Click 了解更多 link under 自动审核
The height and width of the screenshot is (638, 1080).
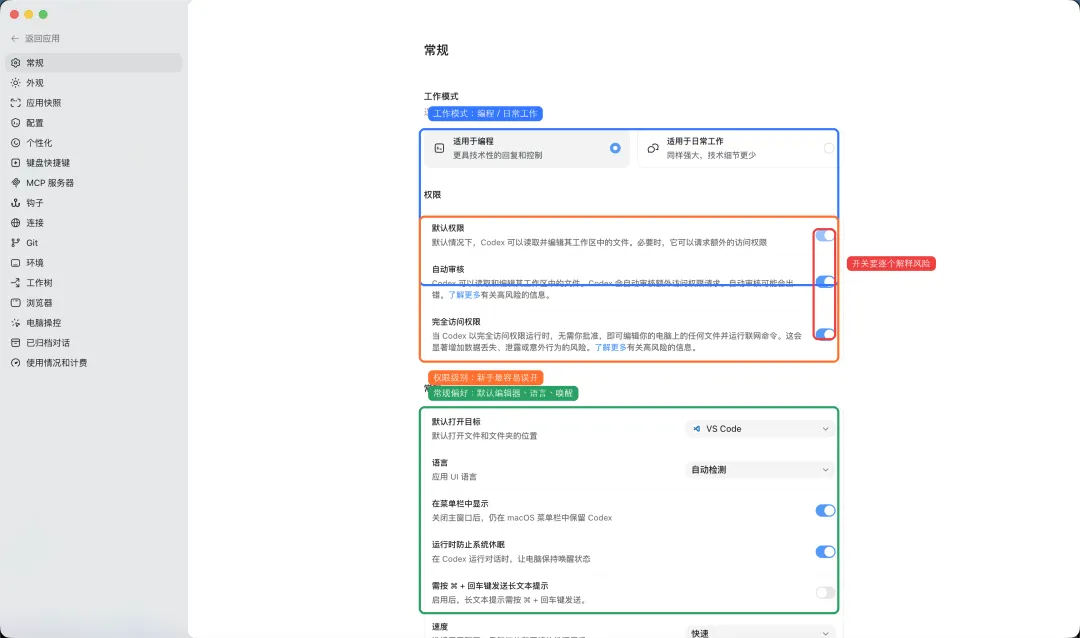[x=464, y=295]
